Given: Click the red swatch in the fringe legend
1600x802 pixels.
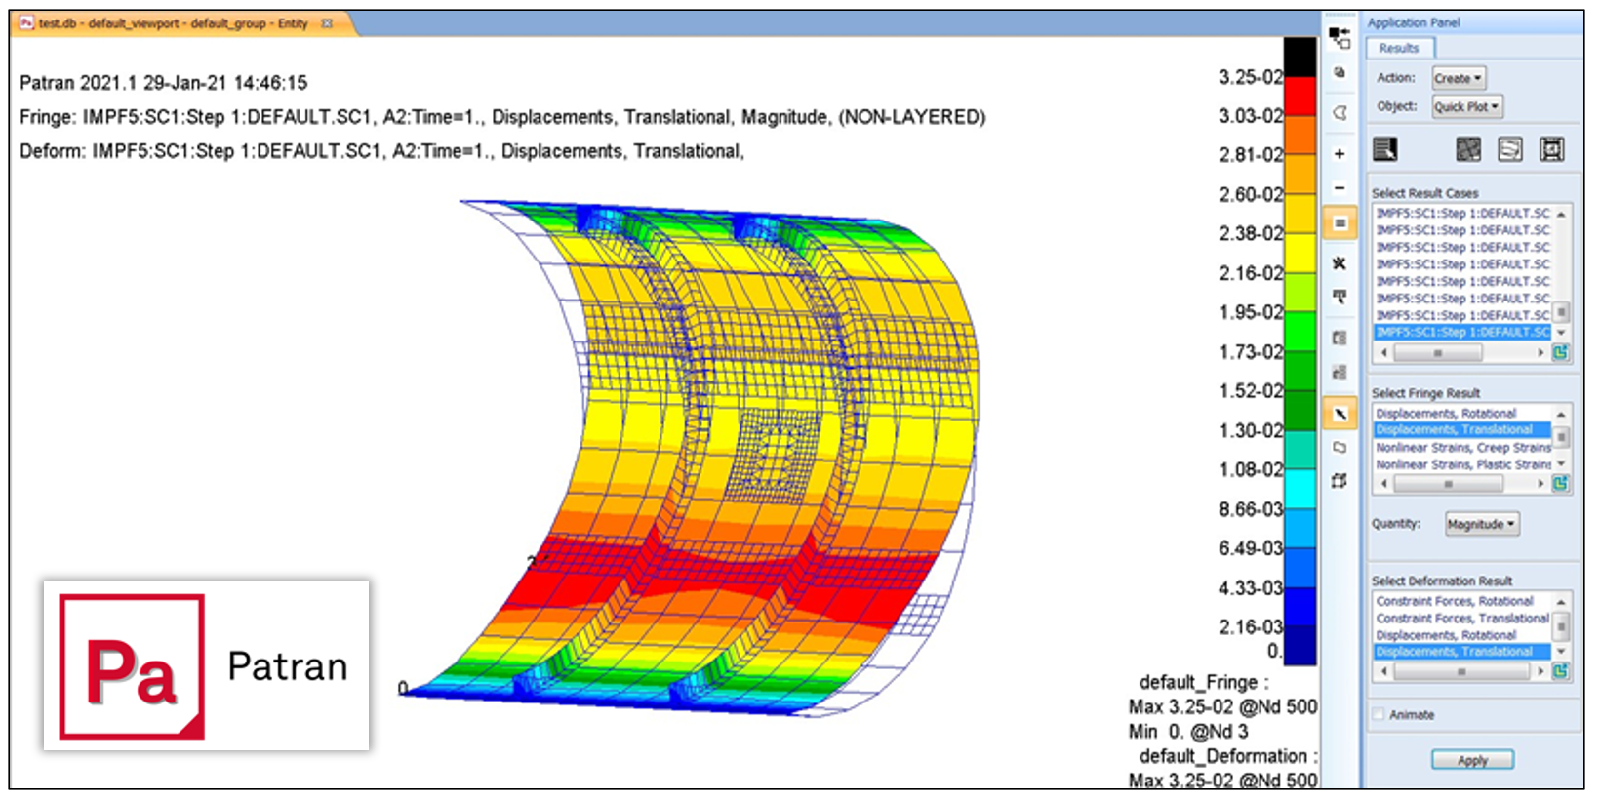Looking at the screenshot, I should (1300, 96).
